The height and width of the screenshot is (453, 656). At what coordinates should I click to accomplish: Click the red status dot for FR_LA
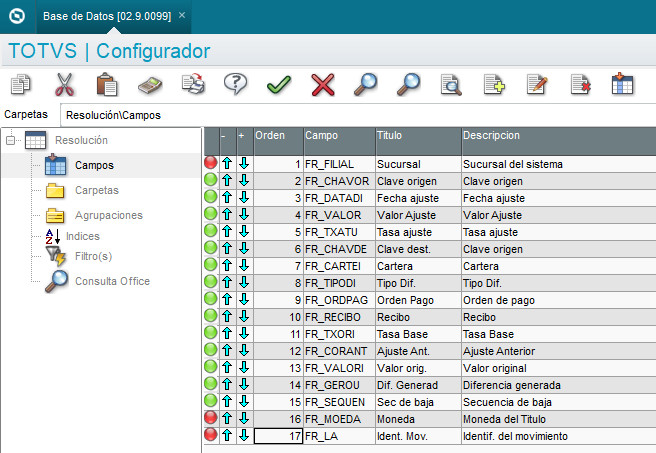(x=211, y=435)
